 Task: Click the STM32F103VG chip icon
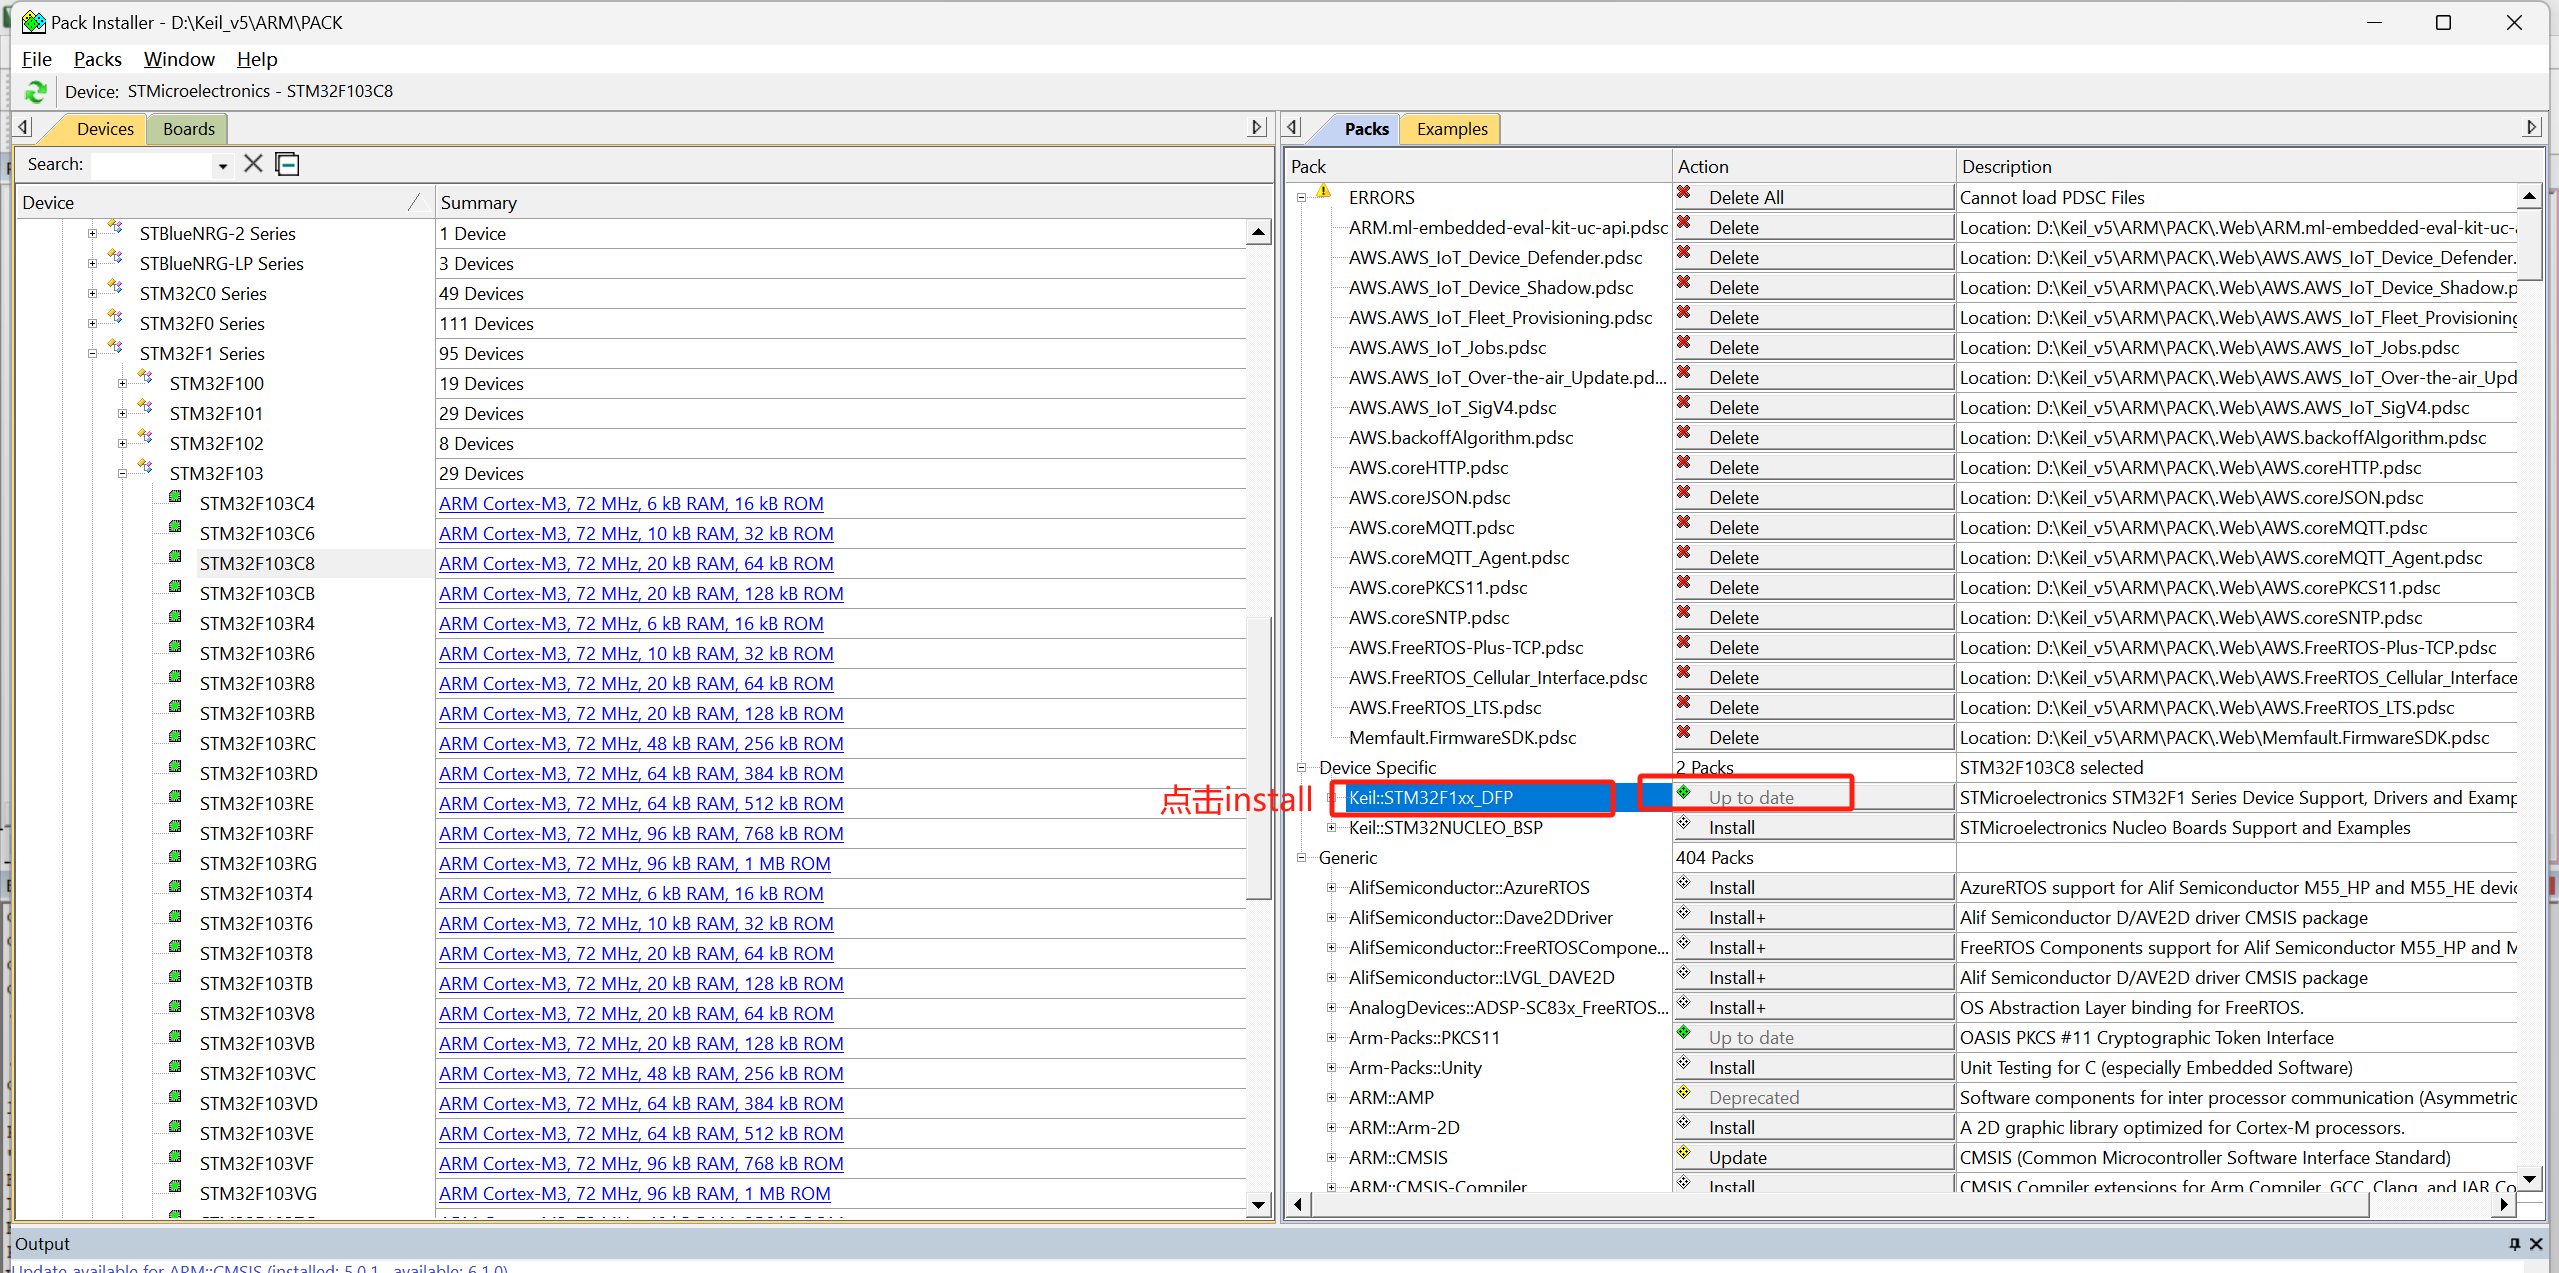(175, 1187)
